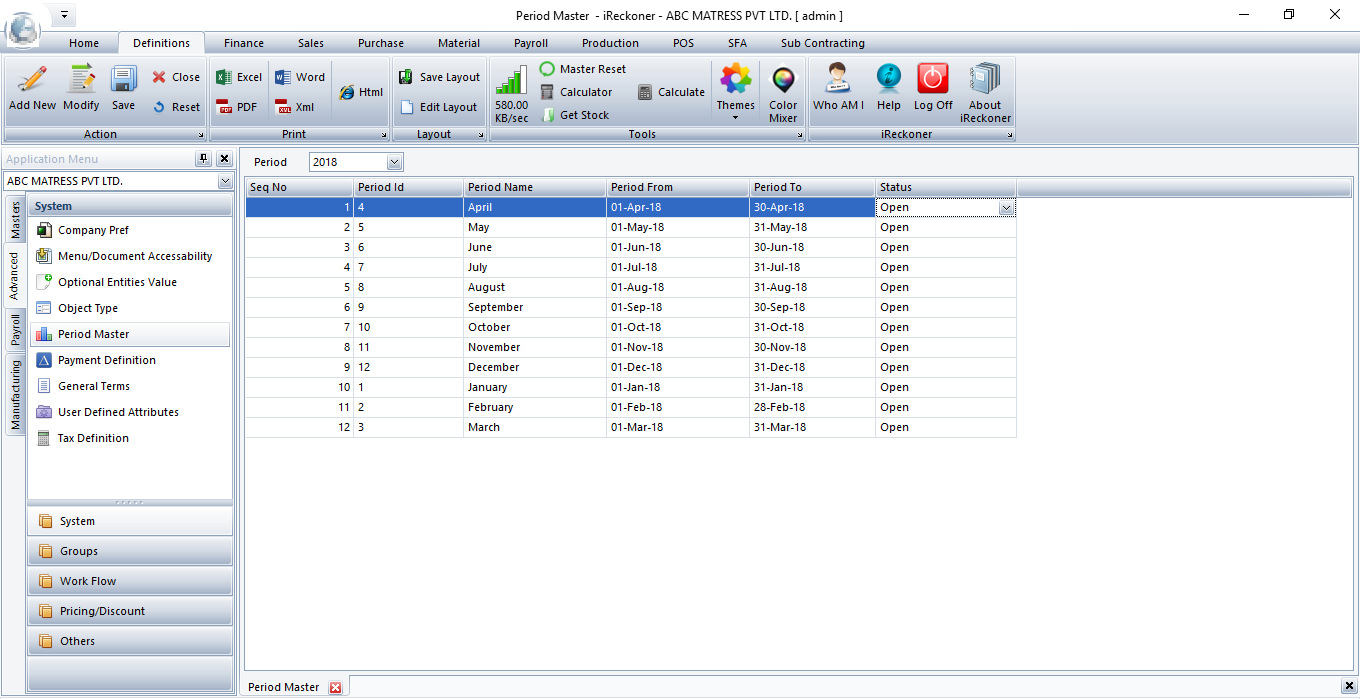Switch to the Finance ribbon tab
This screenshot has width=1360, height=699.
[x=244, y=43]
